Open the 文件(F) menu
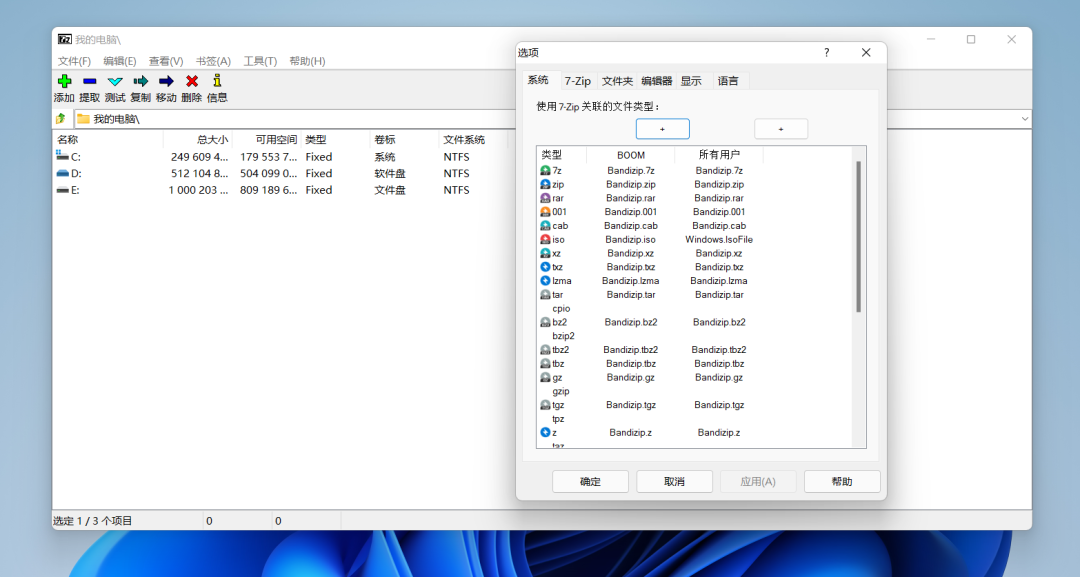This screenshot has height=577, width=1080. tap(74, 61)
